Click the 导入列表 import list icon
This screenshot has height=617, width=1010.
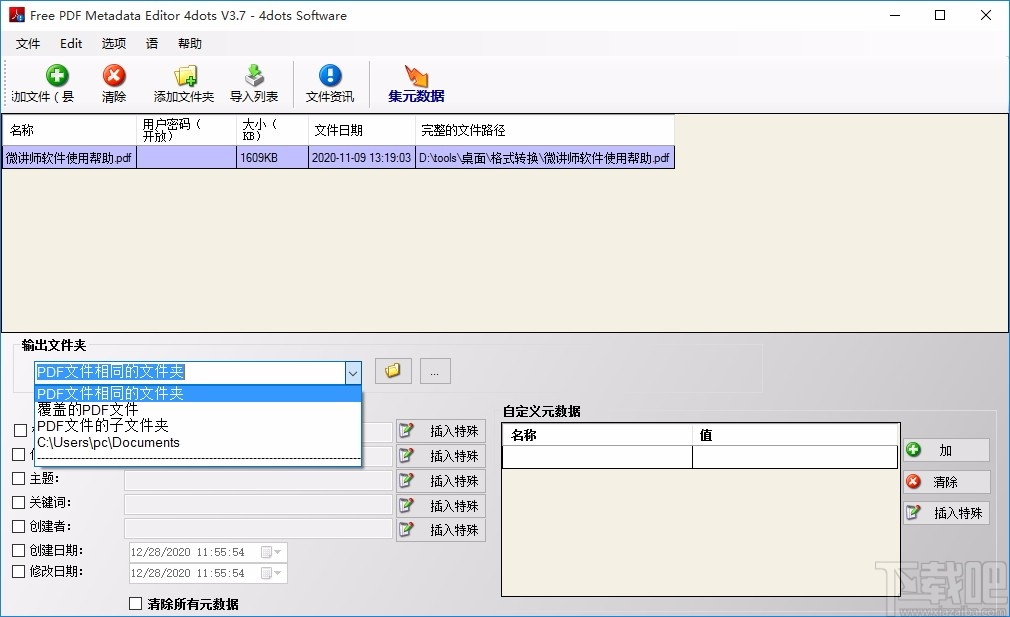[x=256, y=83]
